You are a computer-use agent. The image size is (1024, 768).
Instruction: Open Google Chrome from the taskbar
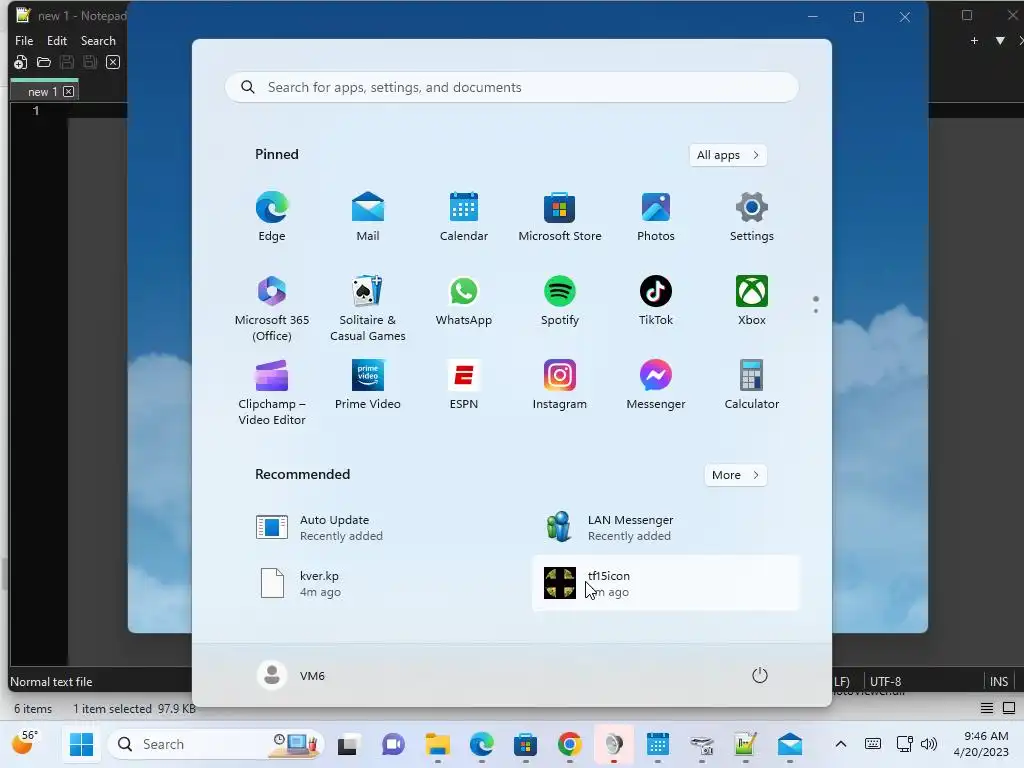pos(569,744)
